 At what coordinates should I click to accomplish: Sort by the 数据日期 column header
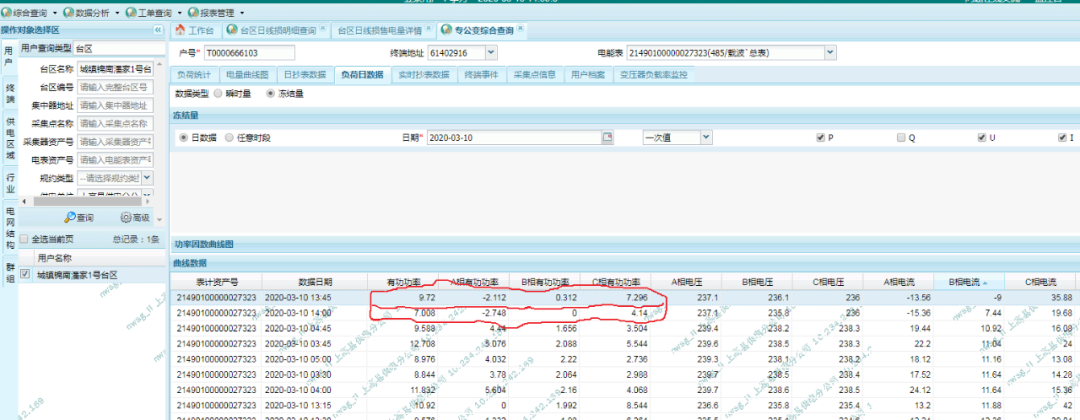tap(315, 282)
